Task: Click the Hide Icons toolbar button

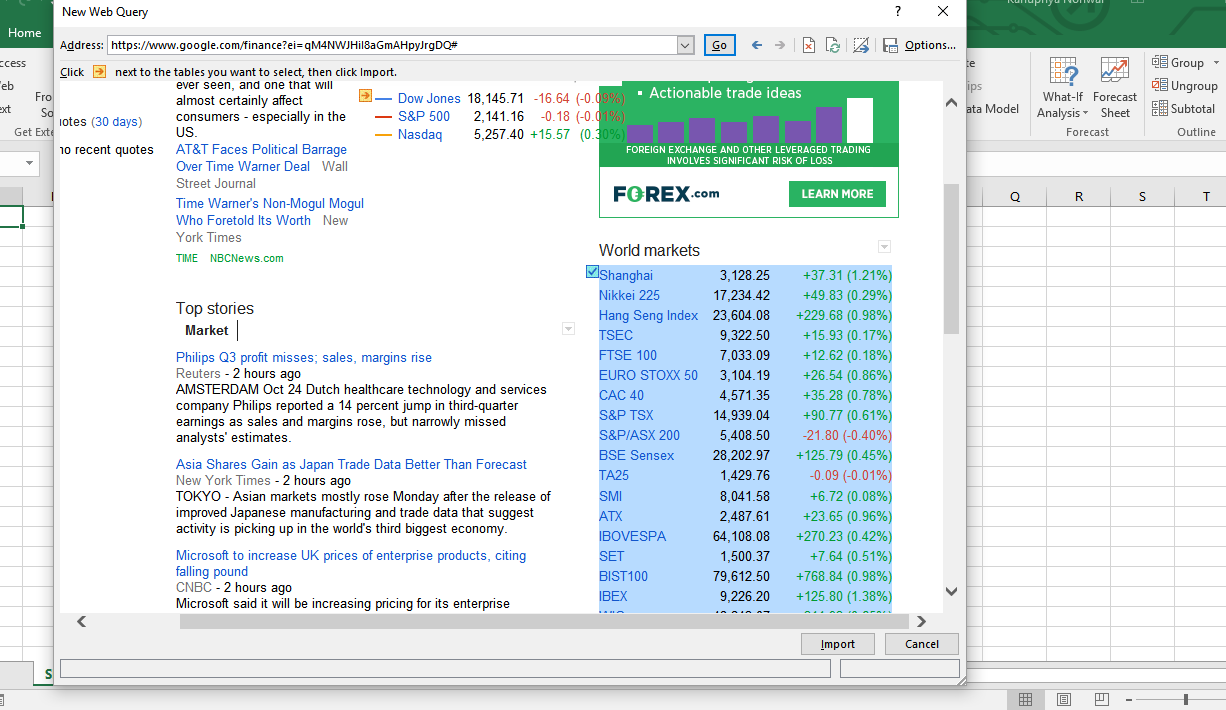Action: (860, 45)
